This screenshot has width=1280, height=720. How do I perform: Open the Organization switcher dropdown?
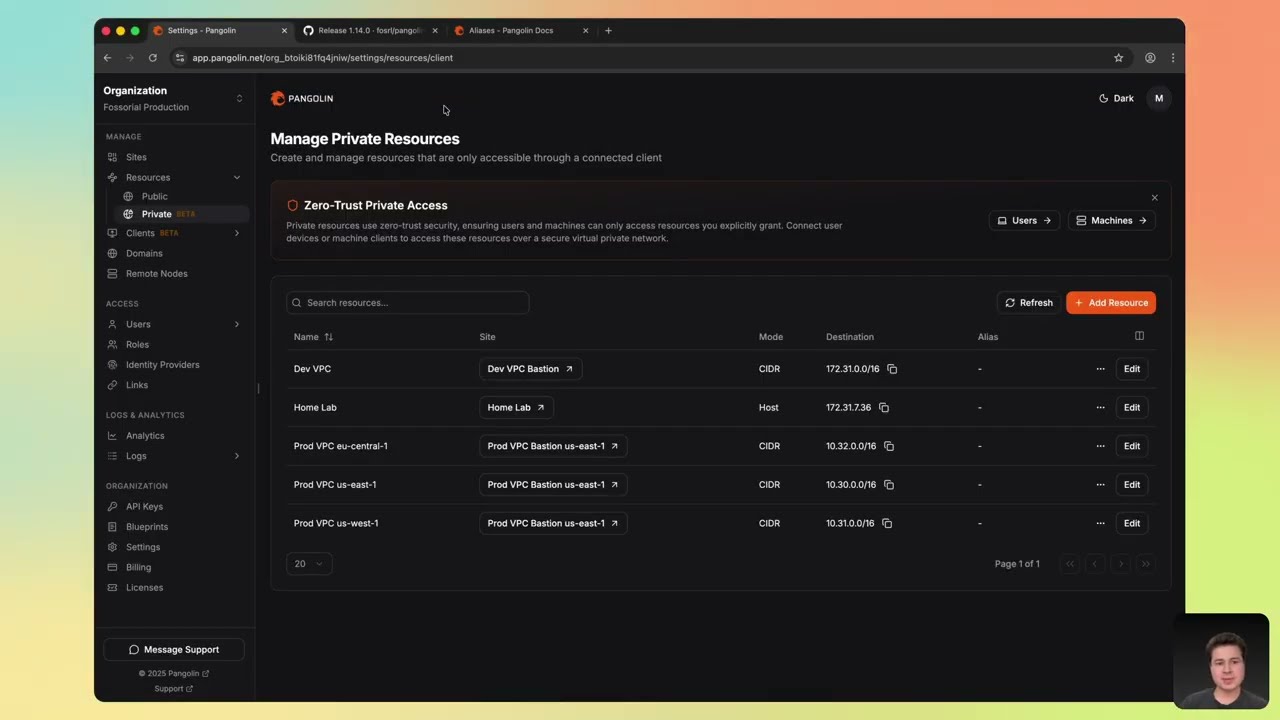tap(174, 98)
